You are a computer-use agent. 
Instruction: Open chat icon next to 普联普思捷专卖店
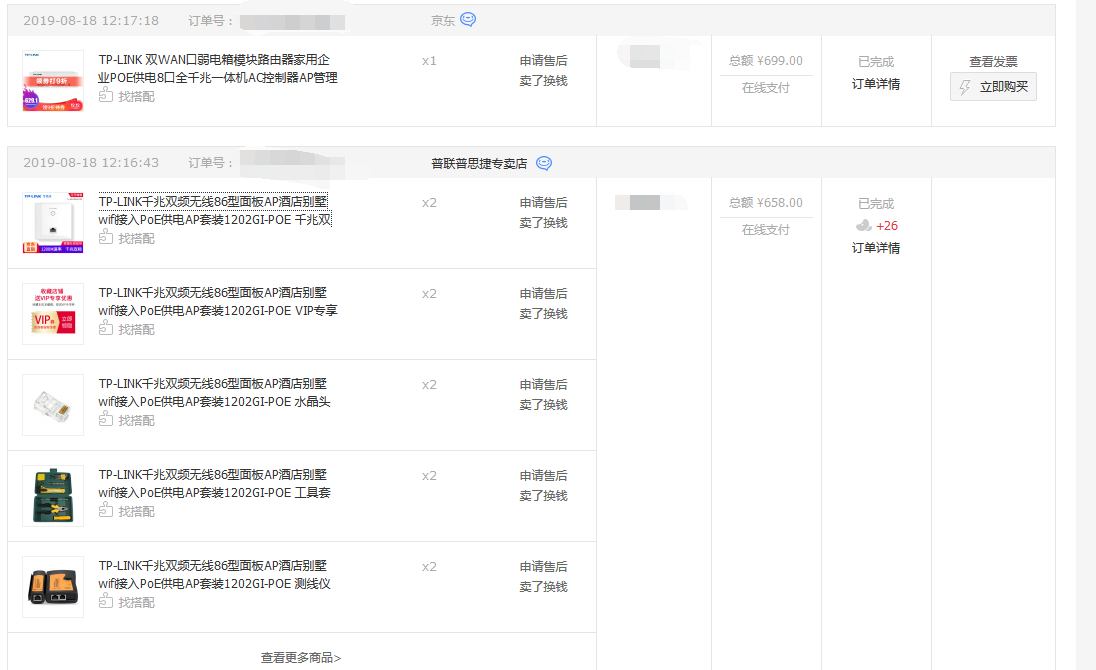point(544,163)
